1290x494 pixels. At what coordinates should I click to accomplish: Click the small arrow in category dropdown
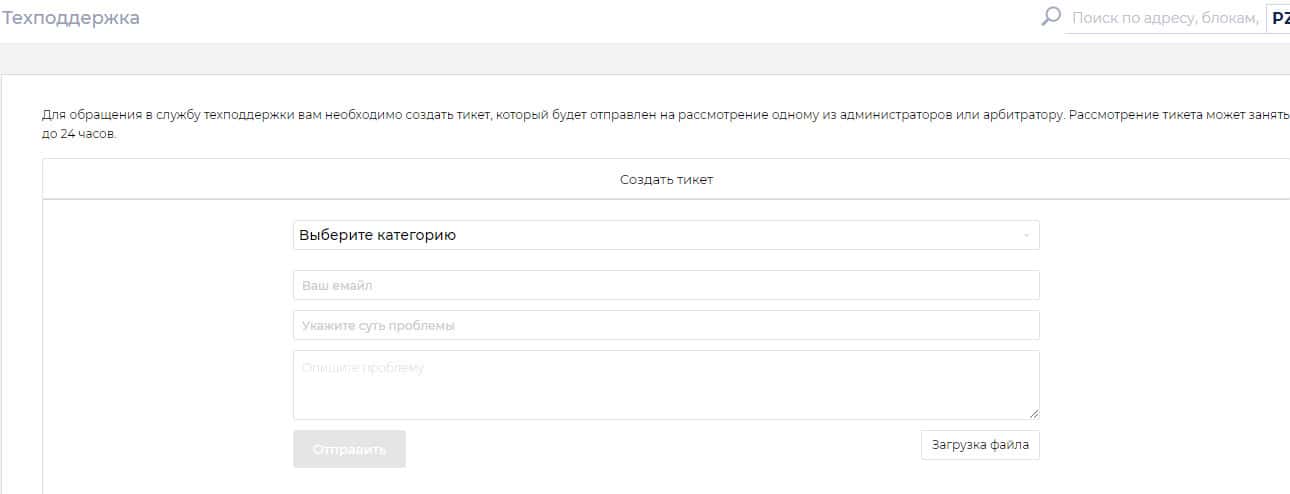tap(1026, 236)
